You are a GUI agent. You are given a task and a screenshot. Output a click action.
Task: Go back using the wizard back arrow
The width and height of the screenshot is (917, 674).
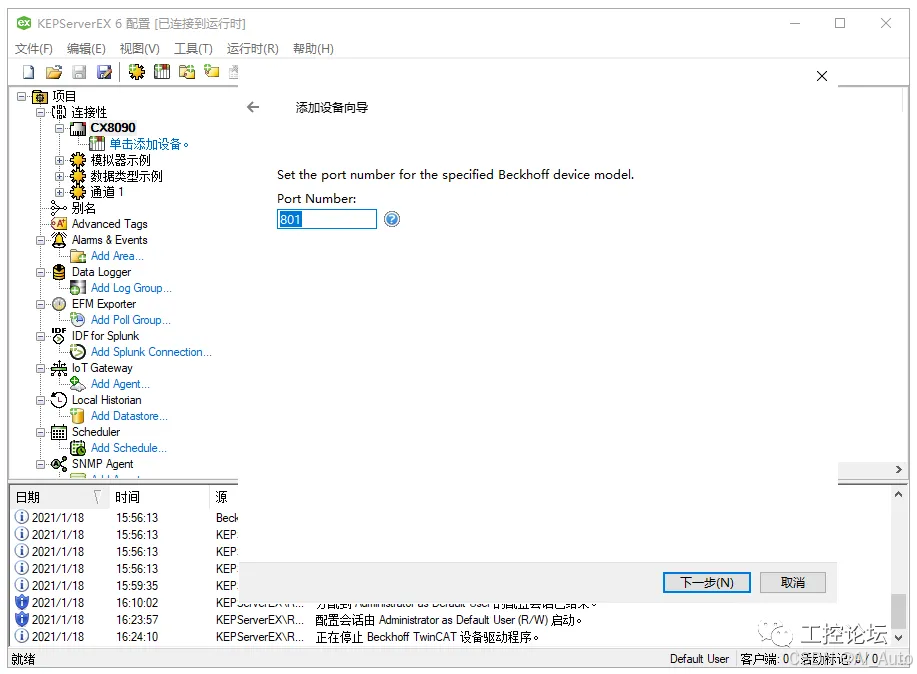(x=253, y=107)
